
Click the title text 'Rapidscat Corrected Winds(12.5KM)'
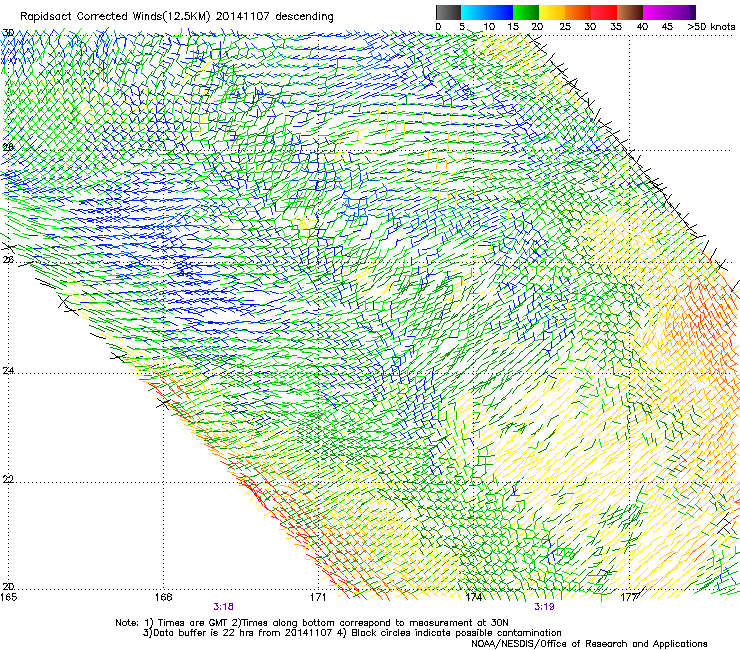pyautogui.click(x=115, y=17)
